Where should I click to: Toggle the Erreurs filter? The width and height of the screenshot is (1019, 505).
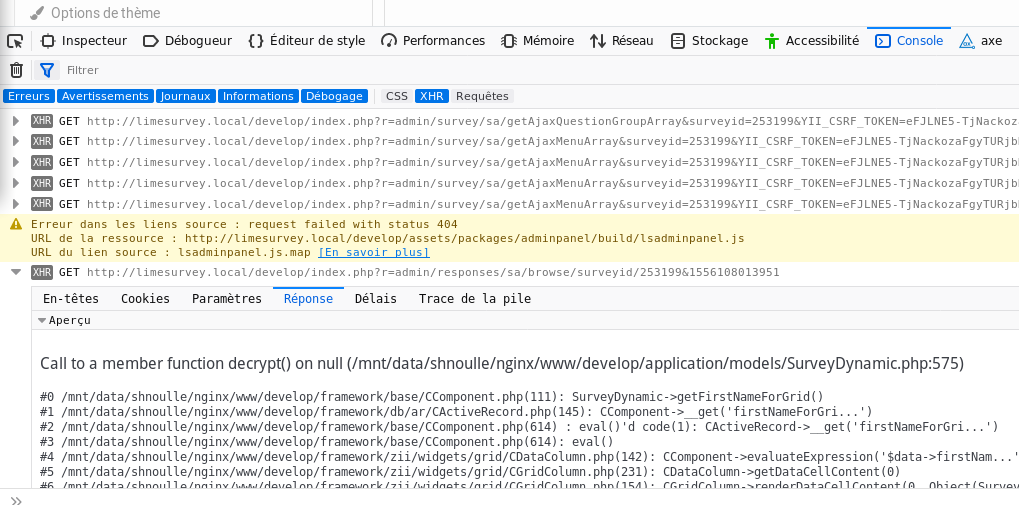[29, 96]
